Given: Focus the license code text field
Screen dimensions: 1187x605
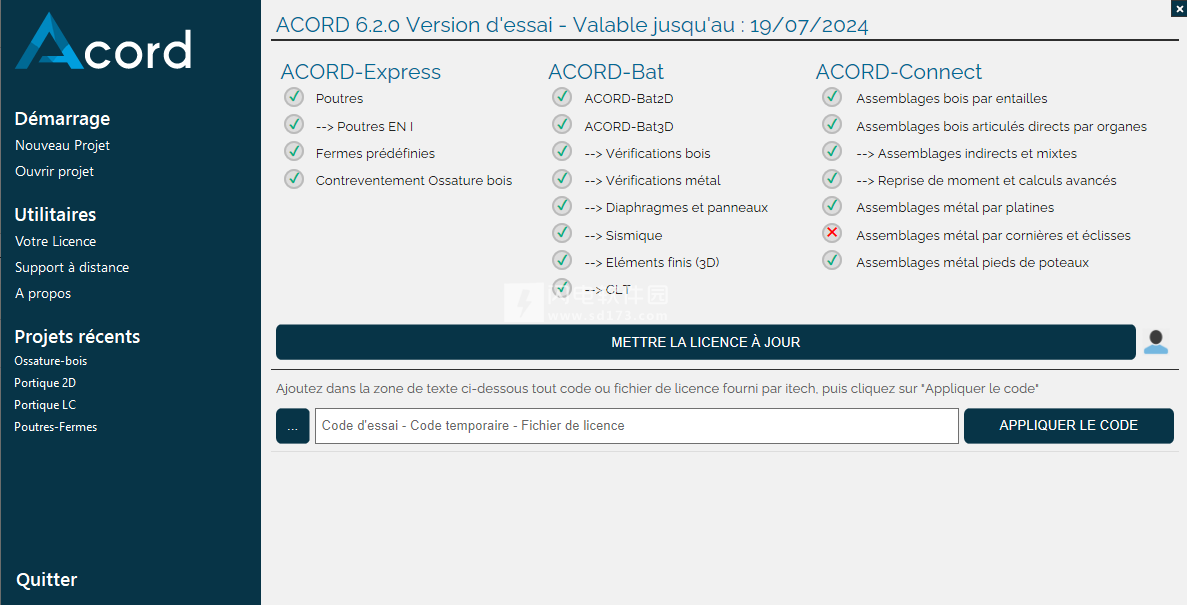Looking at the screenshot, I should [637, 426].
